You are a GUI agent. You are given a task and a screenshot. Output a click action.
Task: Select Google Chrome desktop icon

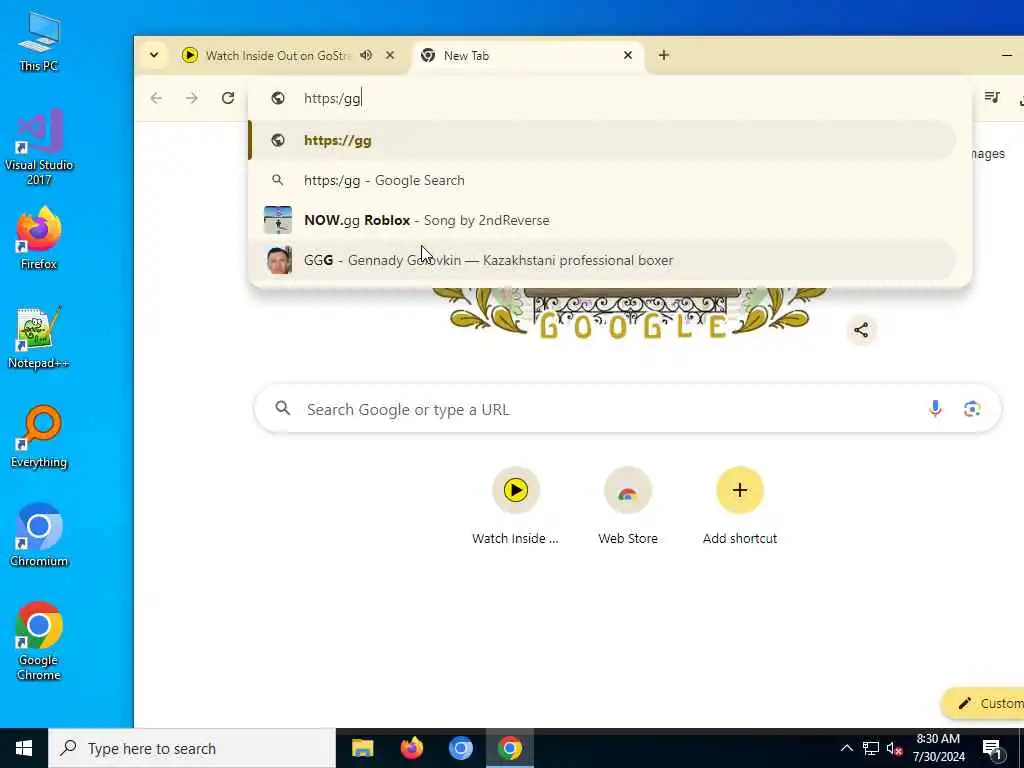pyautogui.click(x=39, y=641)
